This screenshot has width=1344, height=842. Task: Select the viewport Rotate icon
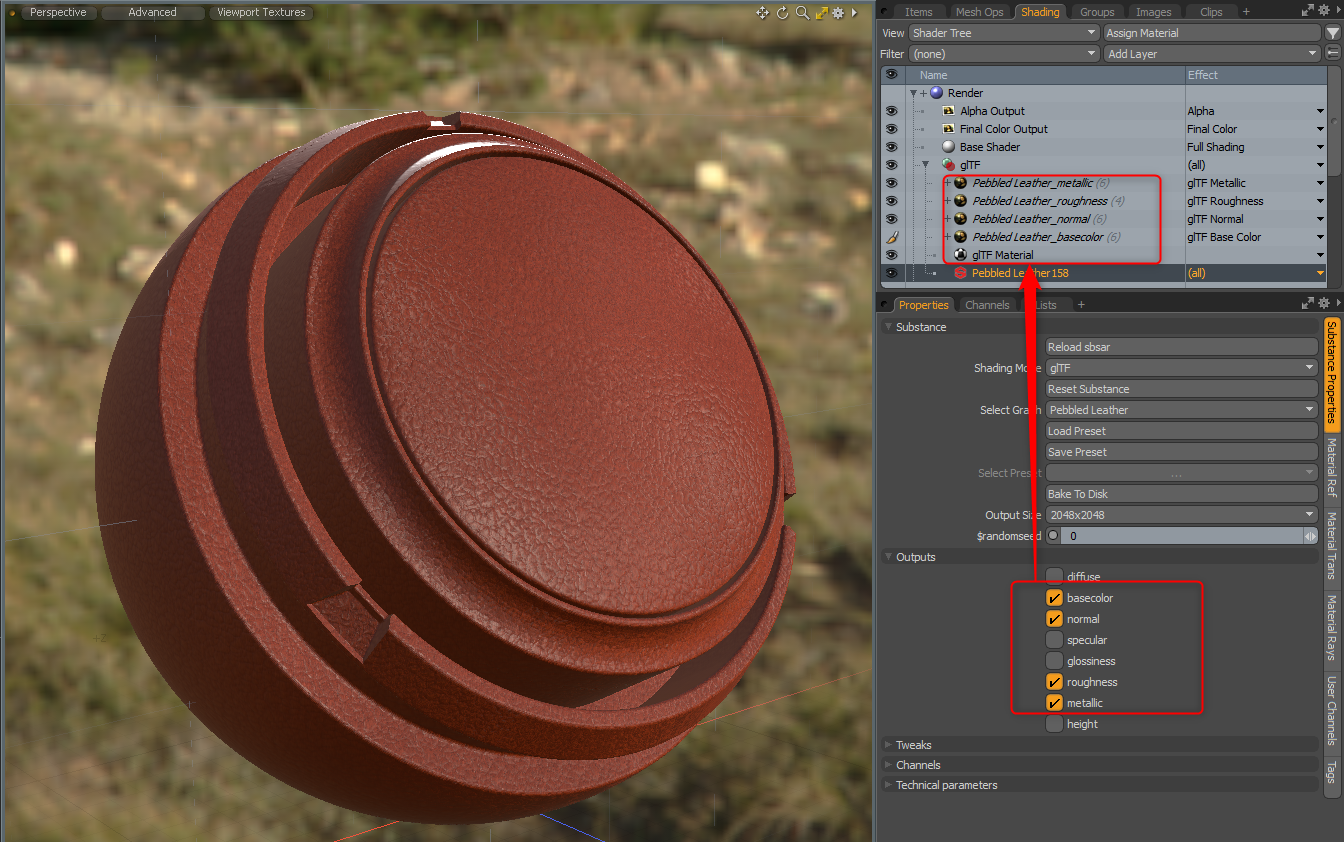782,13
